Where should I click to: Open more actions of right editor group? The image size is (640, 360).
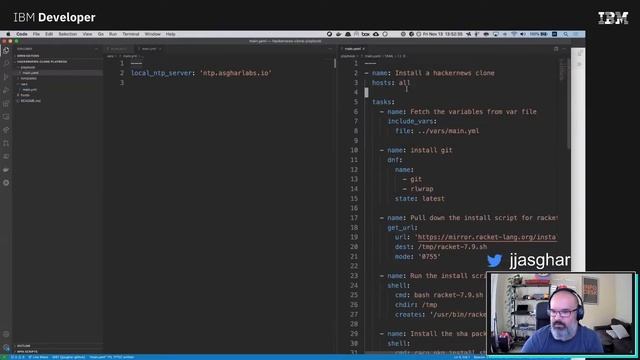[564, 49]
